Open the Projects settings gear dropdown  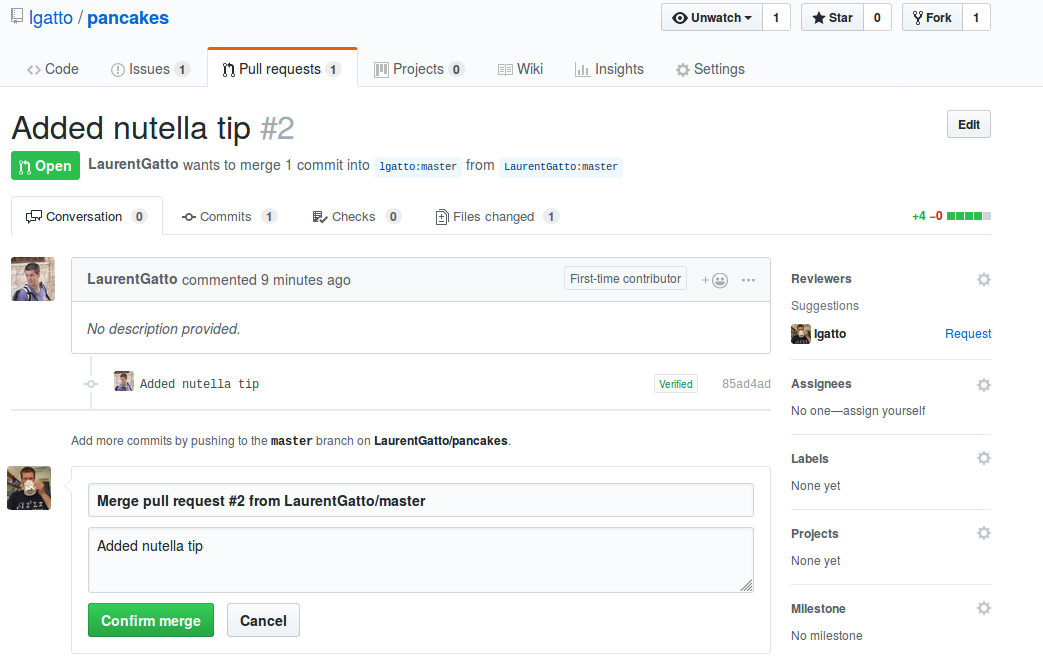click(x=983, y=533)
